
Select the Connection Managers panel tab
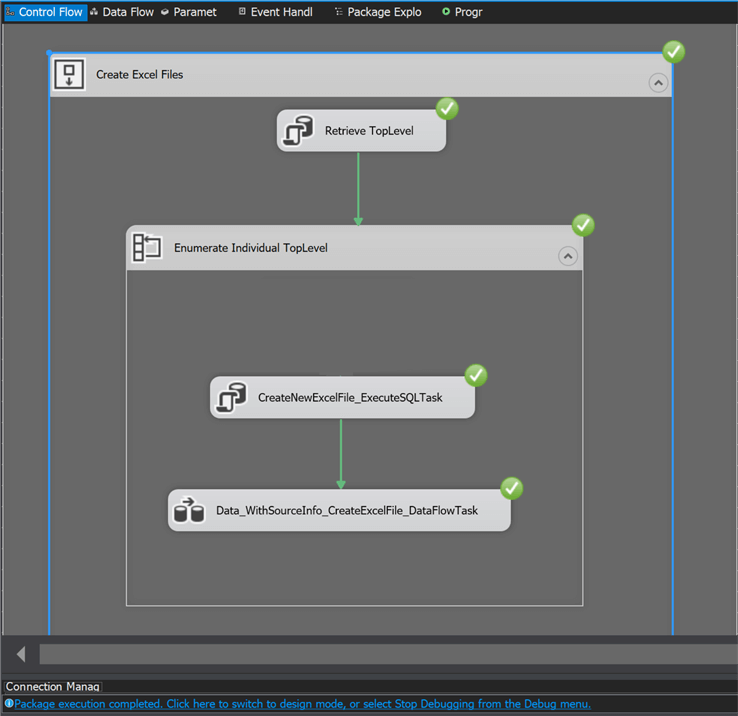[x=52, y=687]
